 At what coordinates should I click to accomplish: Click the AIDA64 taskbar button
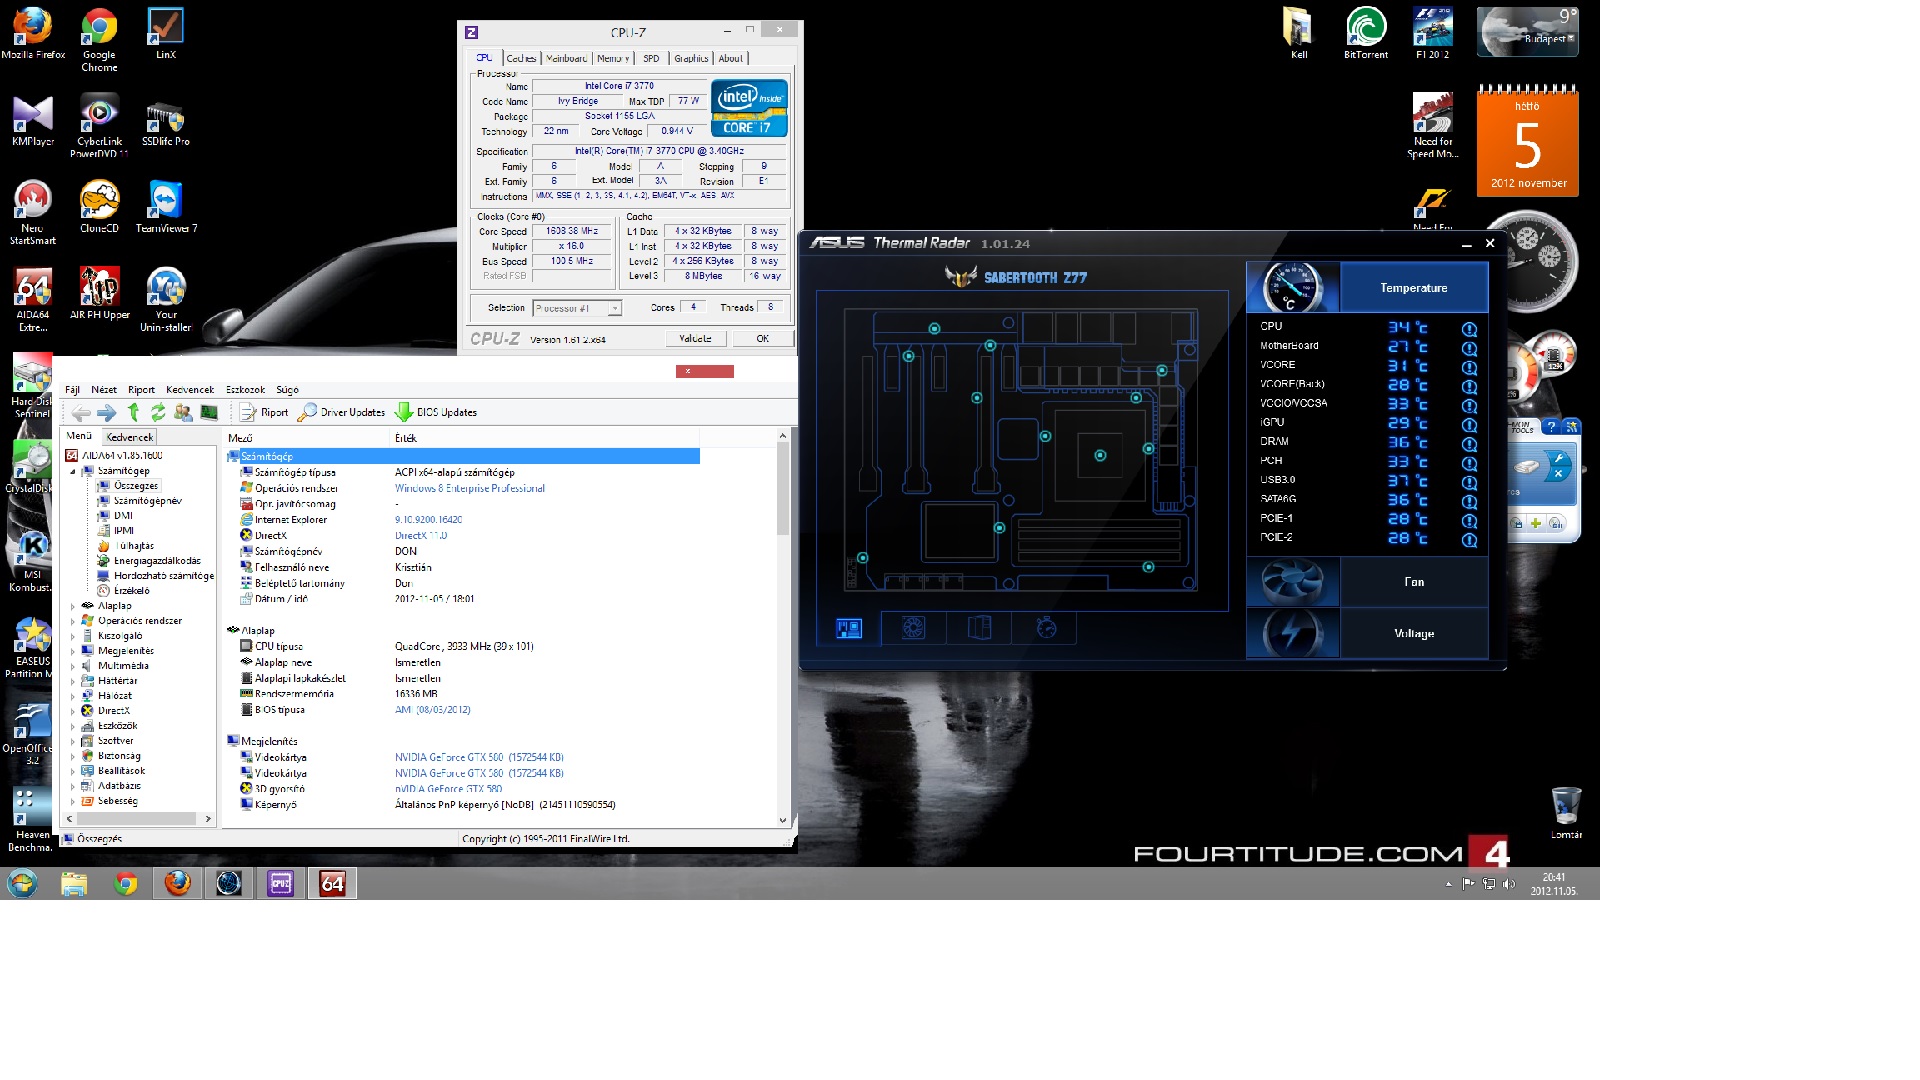(332, 883)
